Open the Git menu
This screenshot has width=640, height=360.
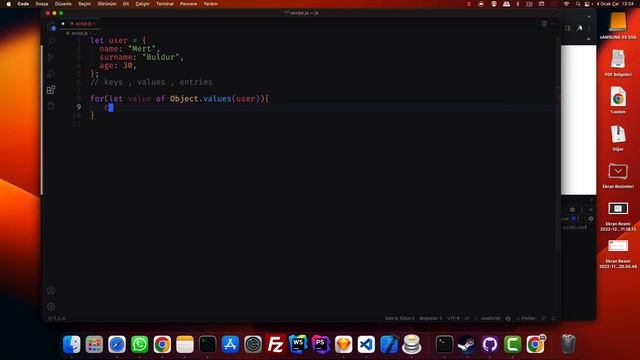pos(126,4)
